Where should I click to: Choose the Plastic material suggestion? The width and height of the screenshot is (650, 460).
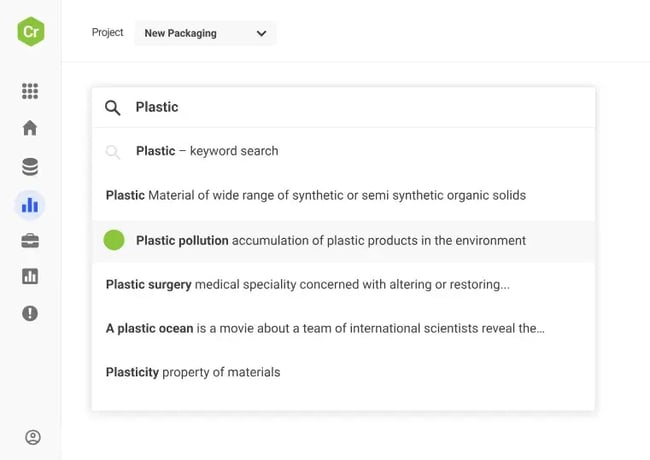(x=316, y=195)
